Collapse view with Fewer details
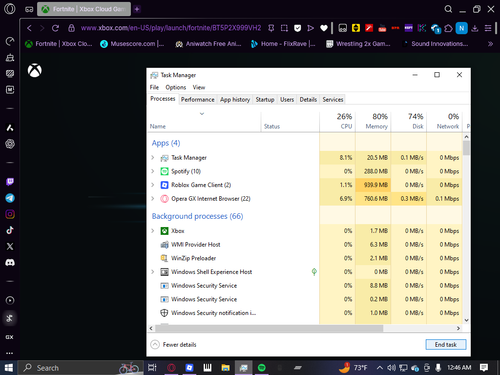500x375 pixels. [173, 344]
